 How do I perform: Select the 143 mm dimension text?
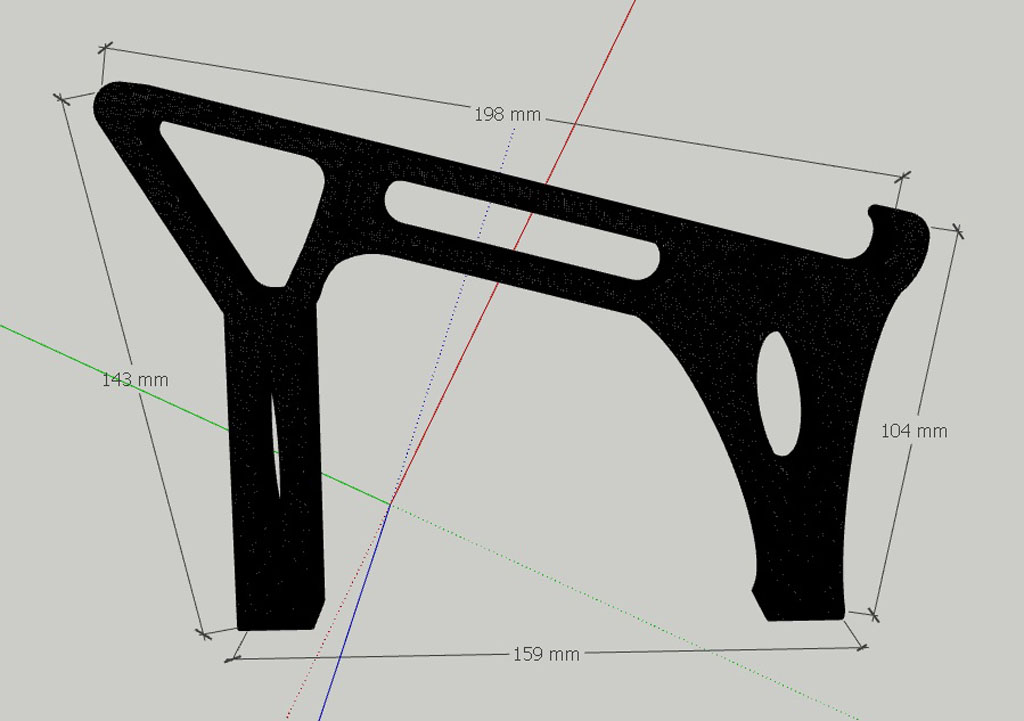pyautogui.click(x=135, y=380)
